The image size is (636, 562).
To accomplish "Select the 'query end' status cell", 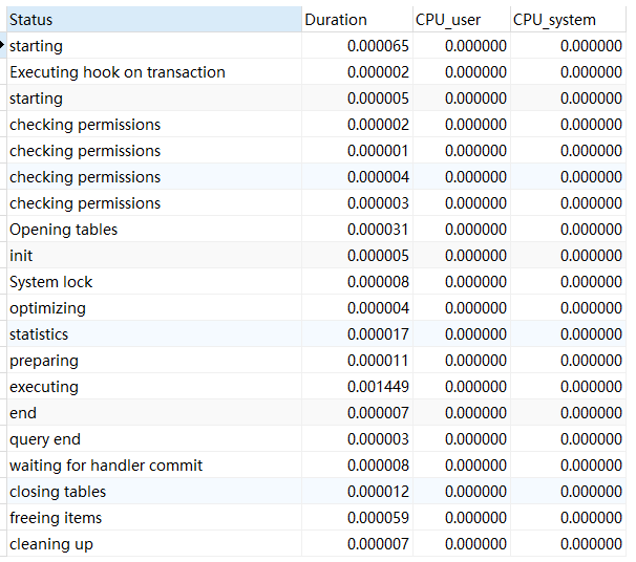I will point(45,439).
